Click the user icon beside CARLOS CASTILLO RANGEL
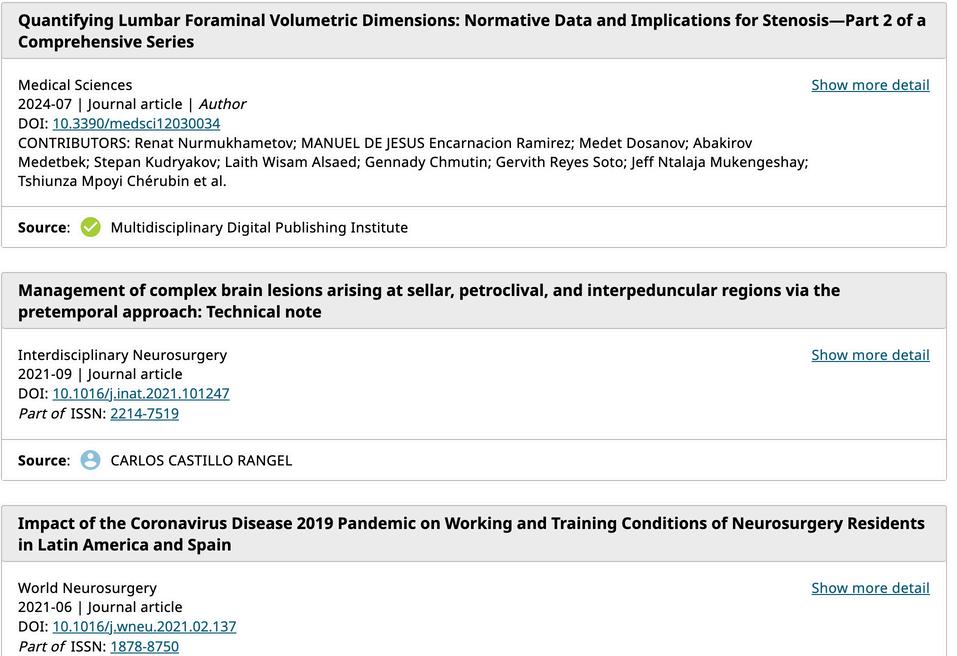 (90, 460)
